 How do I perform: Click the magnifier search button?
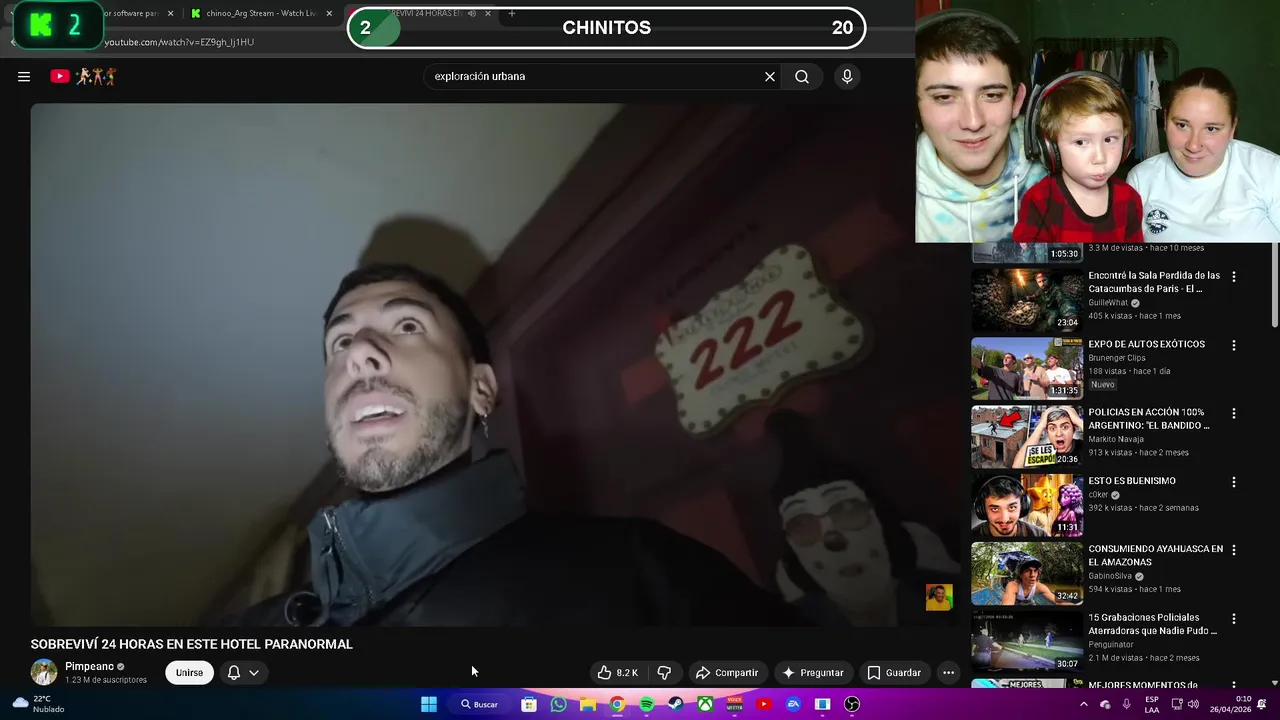(802, 76)
